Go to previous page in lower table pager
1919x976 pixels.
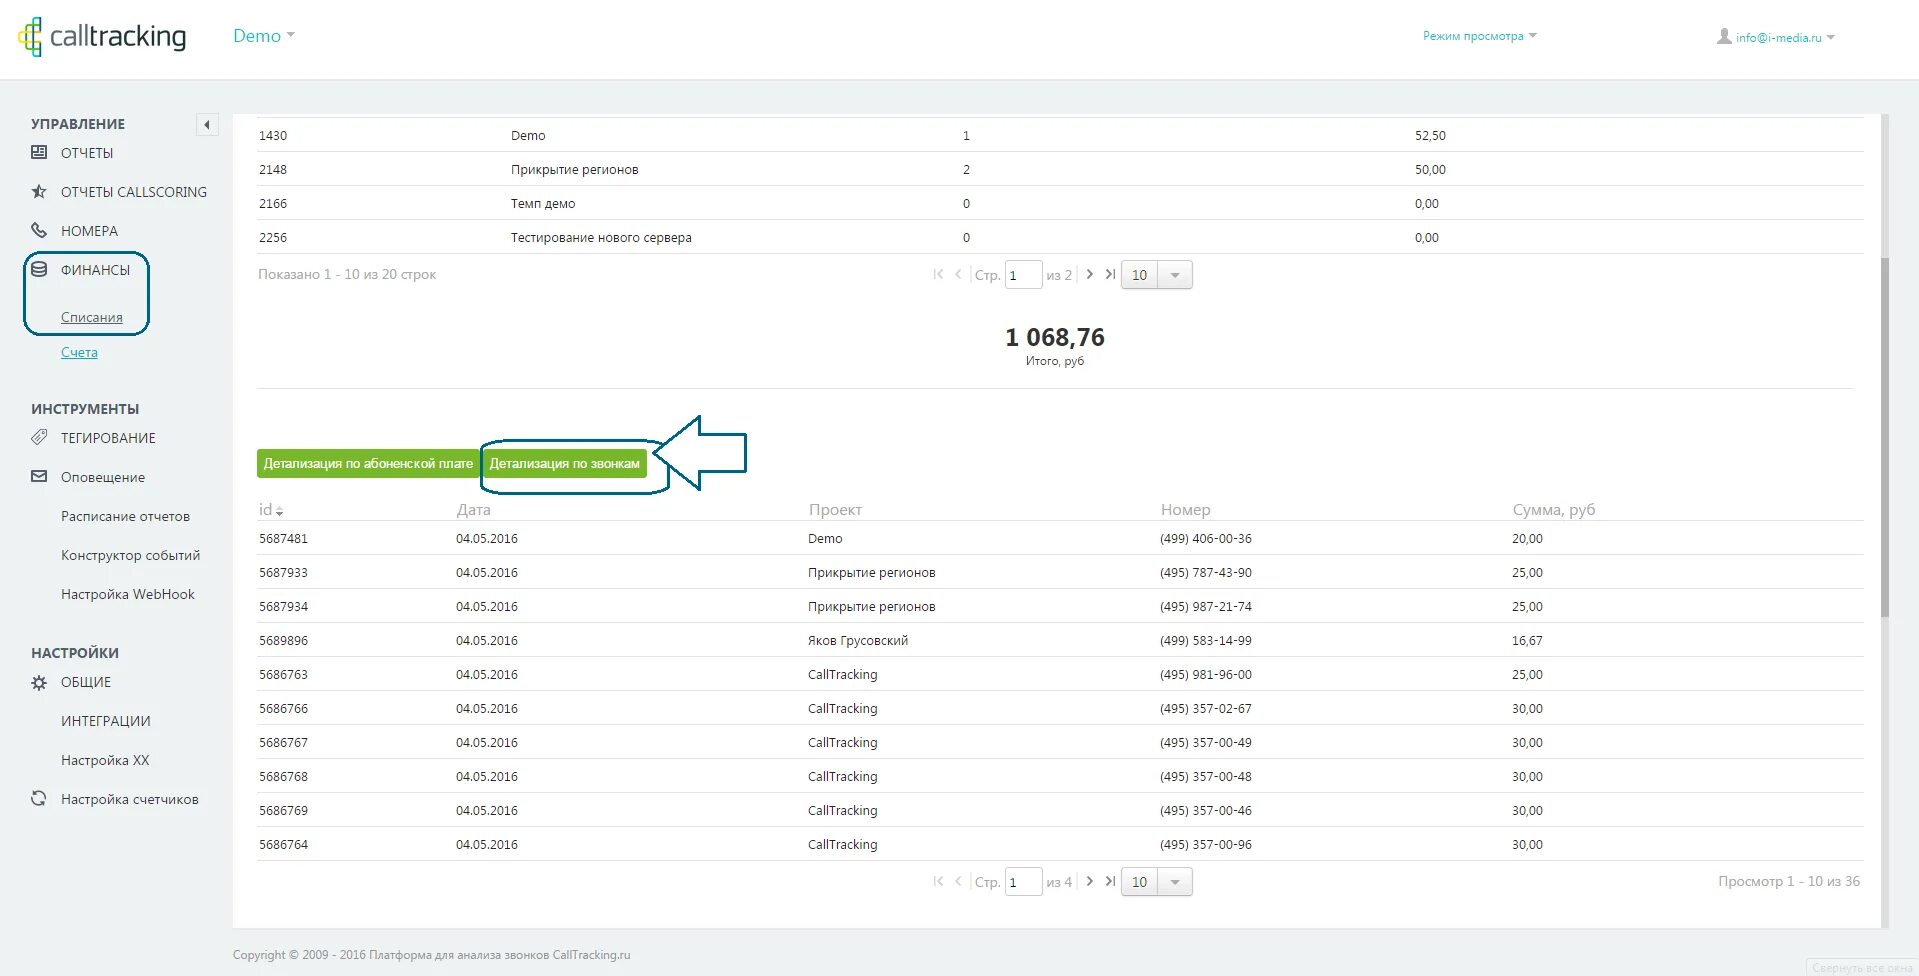pos(958,881)
